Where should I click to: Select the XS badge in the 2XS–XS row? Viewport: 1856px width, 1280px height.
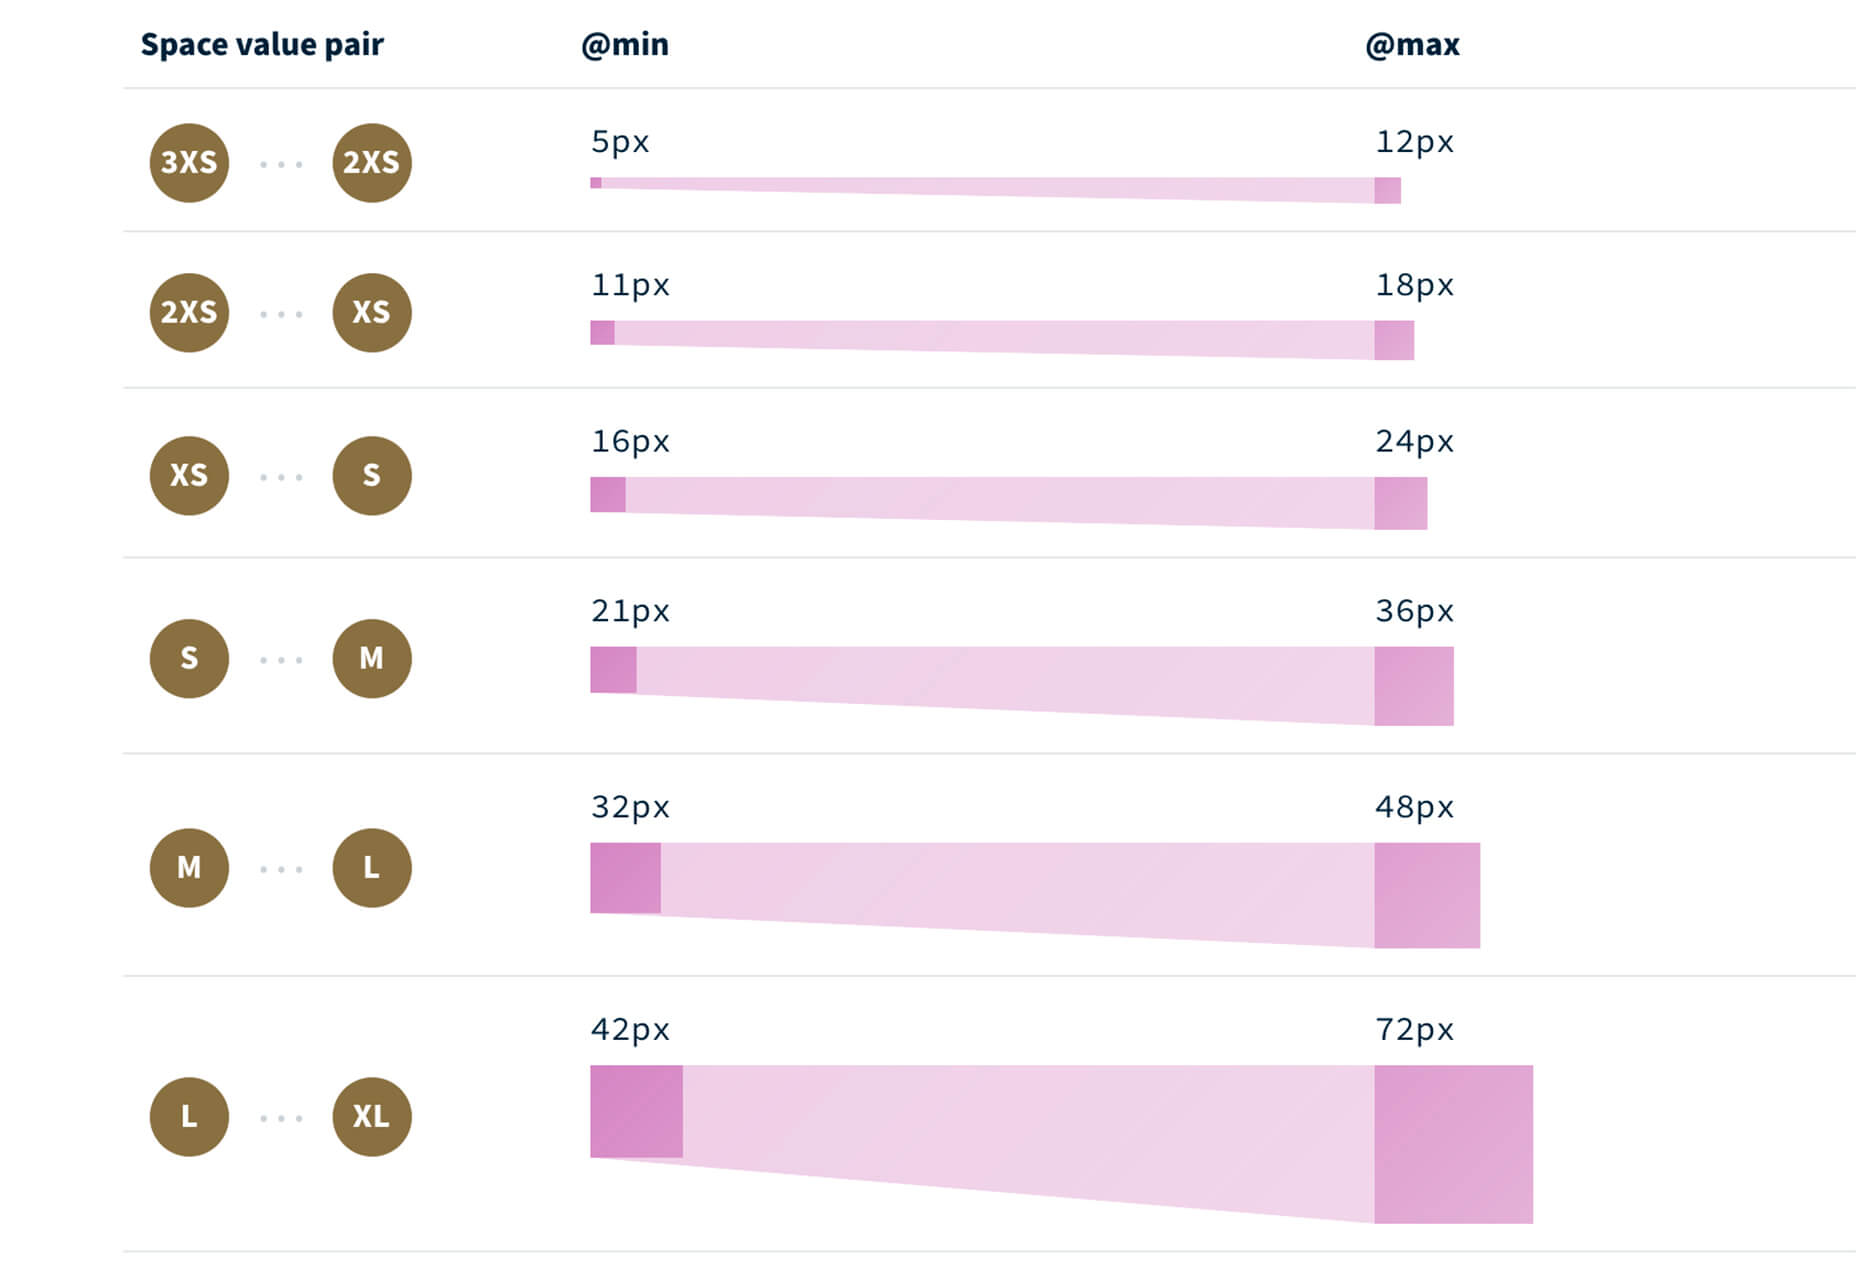pos(371,312)
